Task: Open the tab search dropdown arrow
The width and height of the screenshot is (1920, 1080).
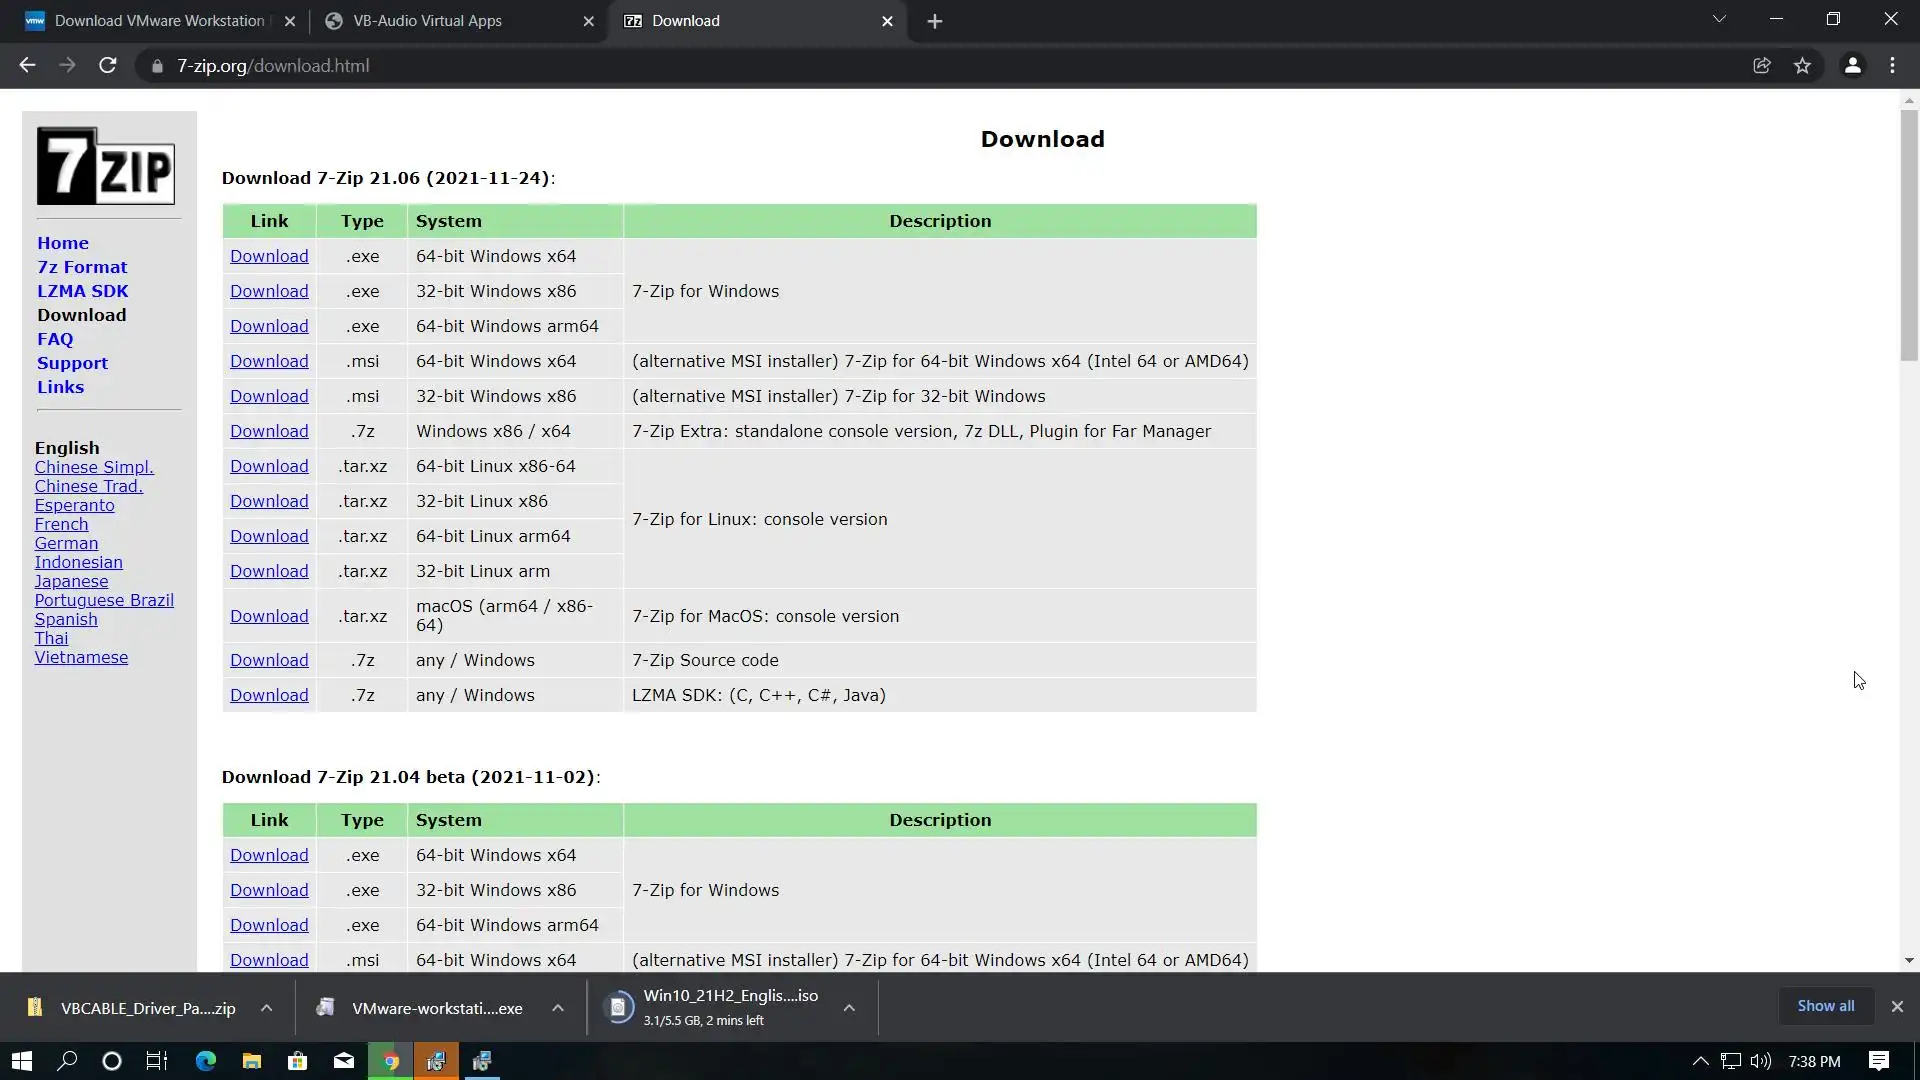Action: coord(1719,19)
